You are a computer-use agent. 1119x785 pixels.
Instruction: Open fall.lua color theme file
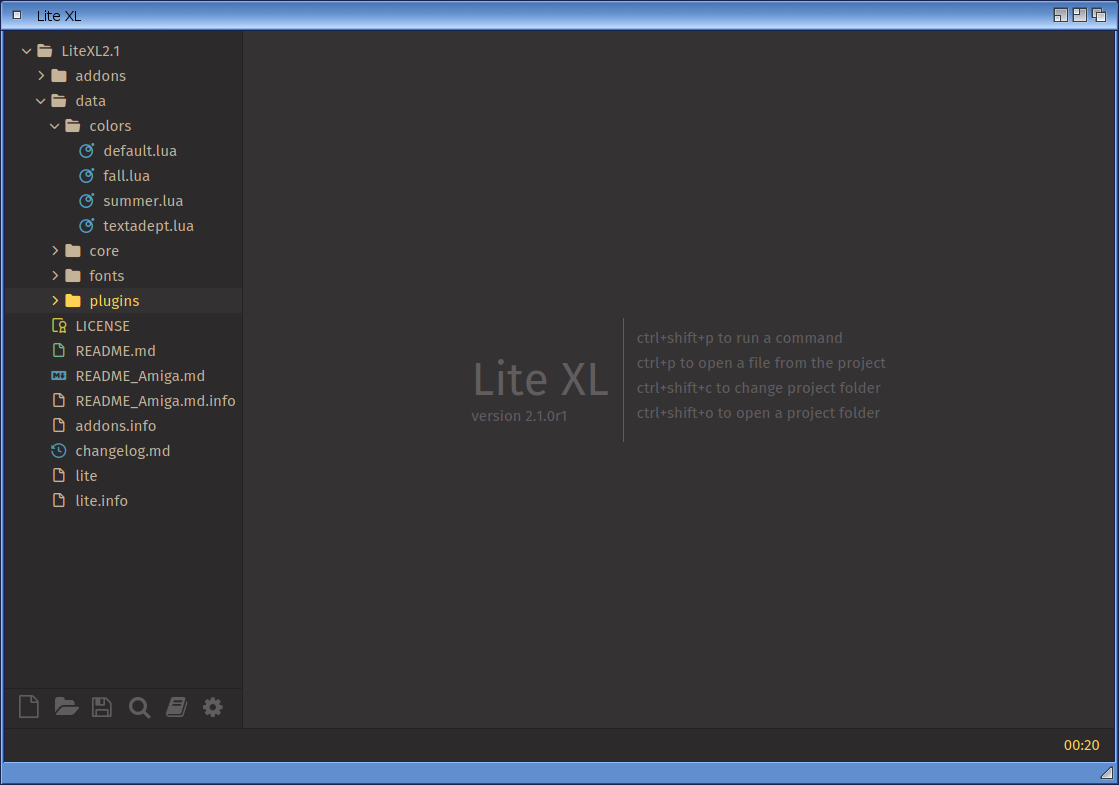pyautogui.click(x=126, y=176)
